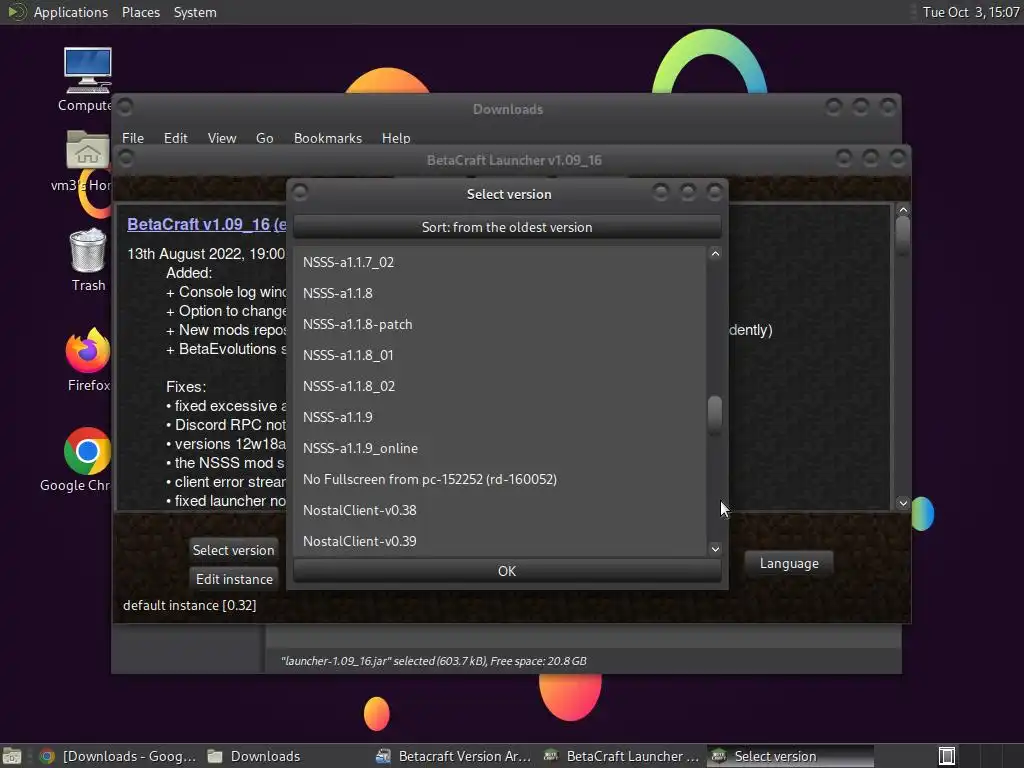
Task: Click the Sort: from the oldest version button
Action: pyautogui.click(x=507, y=227)
